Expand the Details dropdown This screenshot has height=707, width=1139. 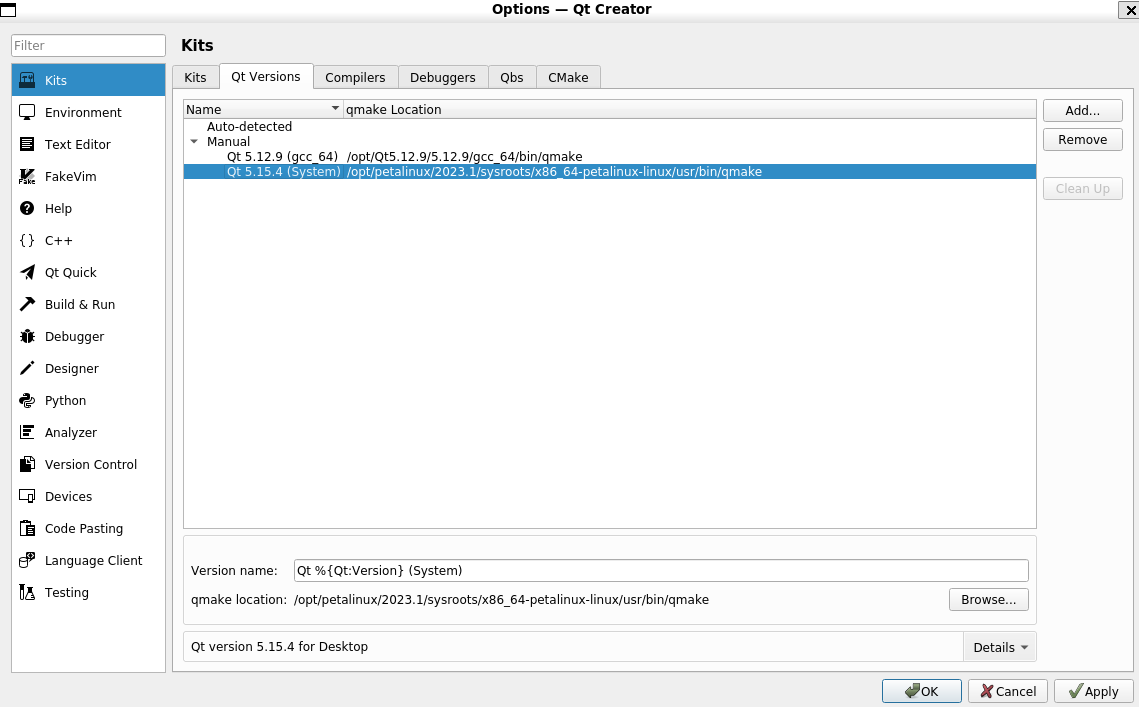1000,647
